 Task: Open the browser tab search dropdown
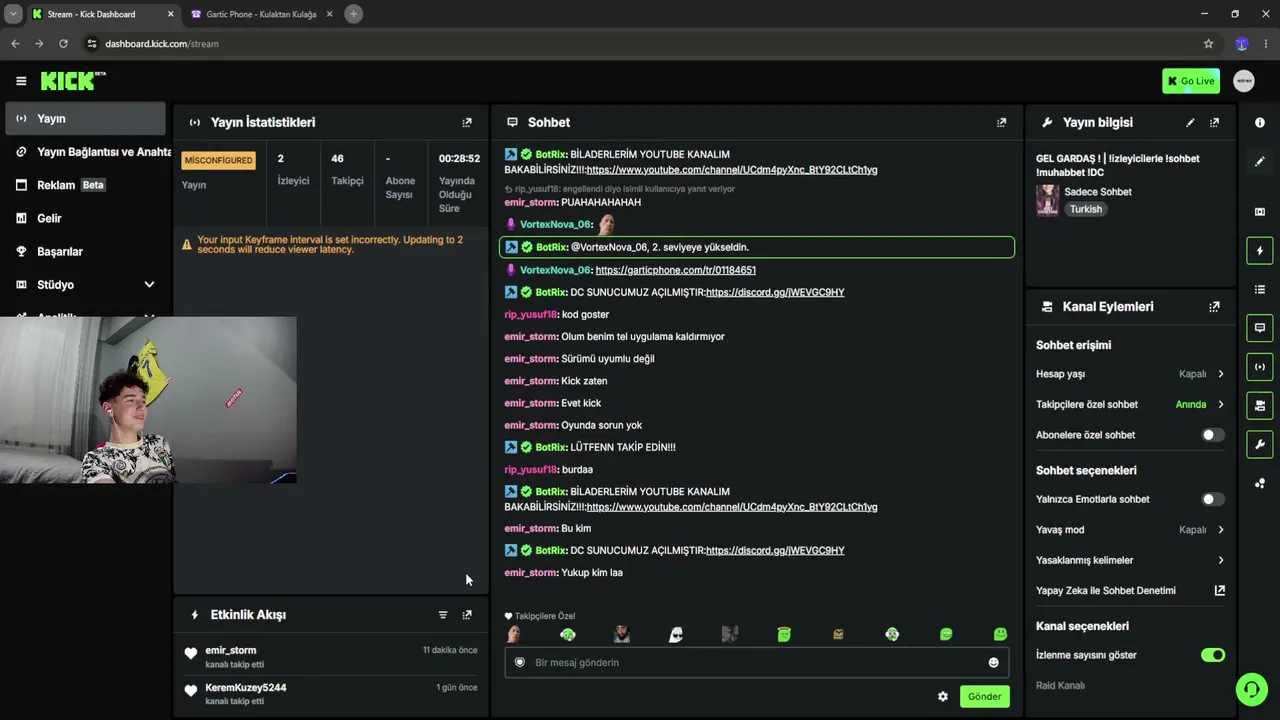tap(13, 14)
